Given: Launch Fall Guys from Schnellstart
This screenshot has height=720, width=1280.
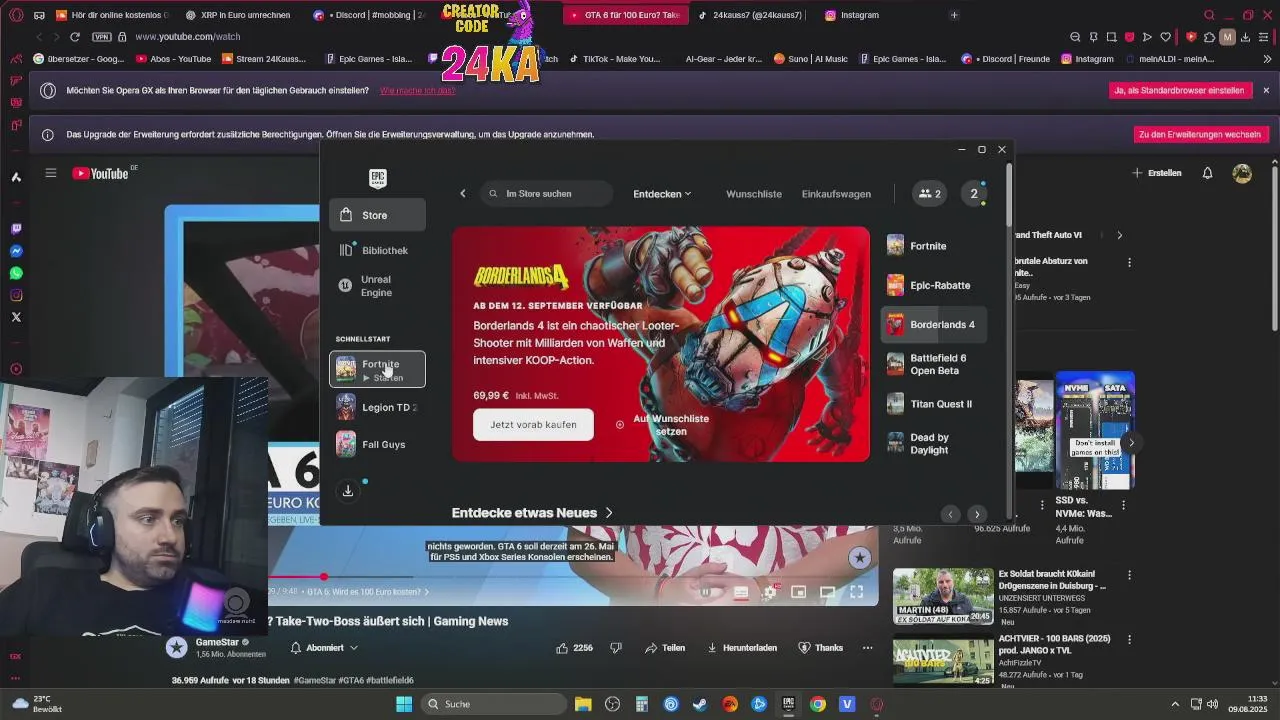Looking at the screenshot, I should pyautogui.click(x=377, y=444).
